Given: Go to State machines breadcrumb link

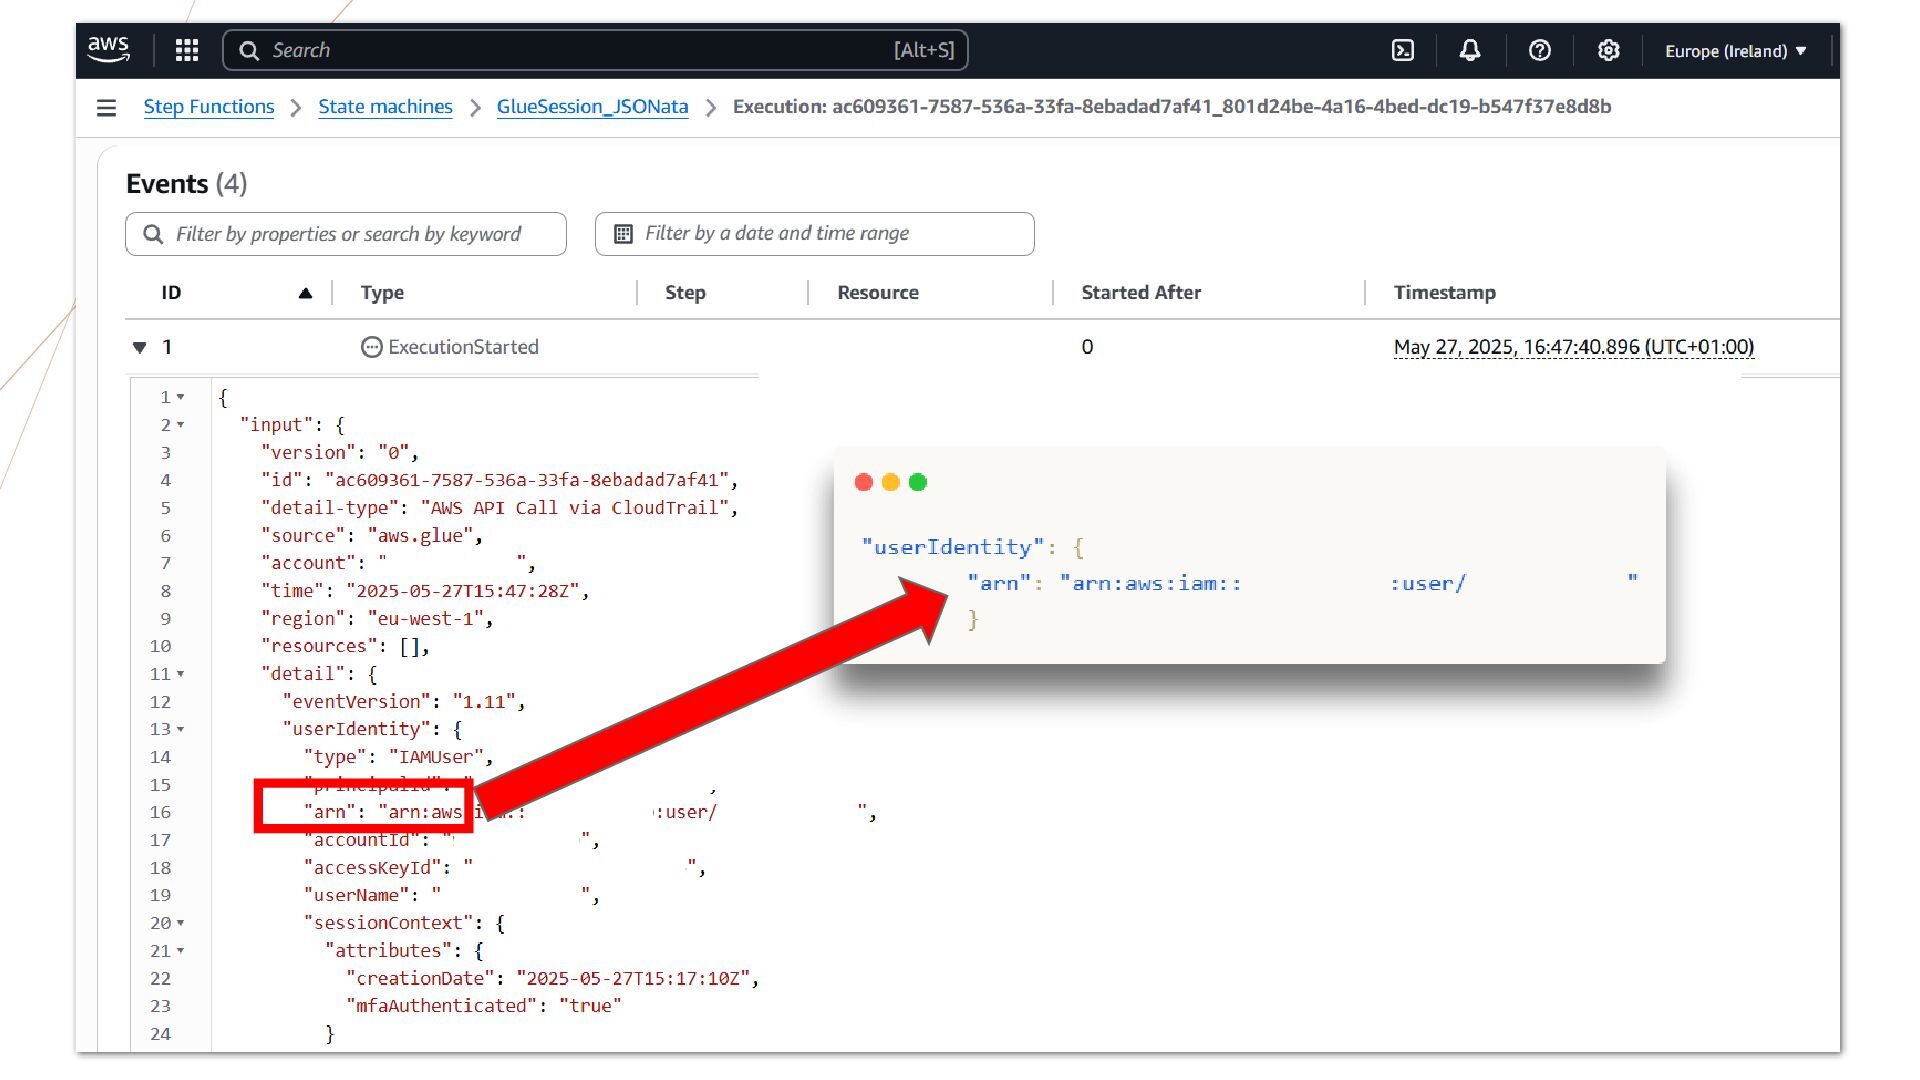Looking at the screenshot, I should coord(385,106).
